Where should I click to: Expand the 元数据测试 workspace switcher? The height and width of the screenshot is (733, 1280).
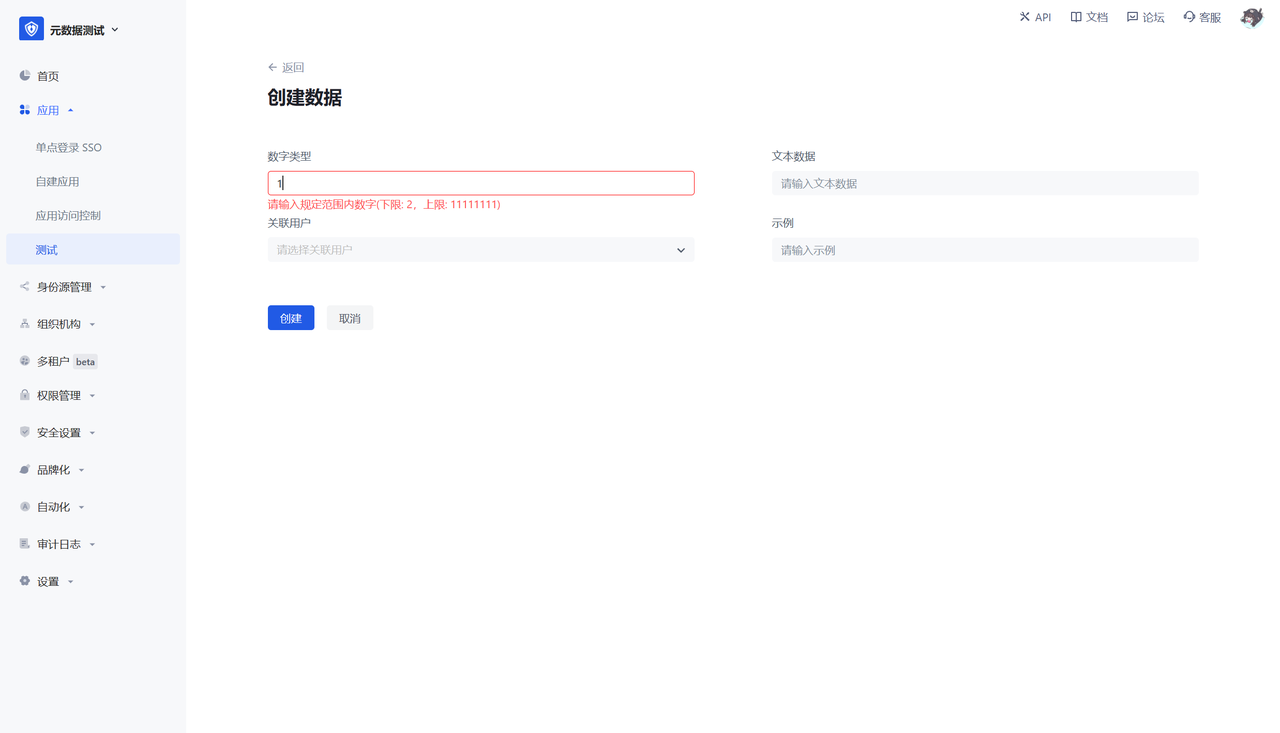(115, 30)
